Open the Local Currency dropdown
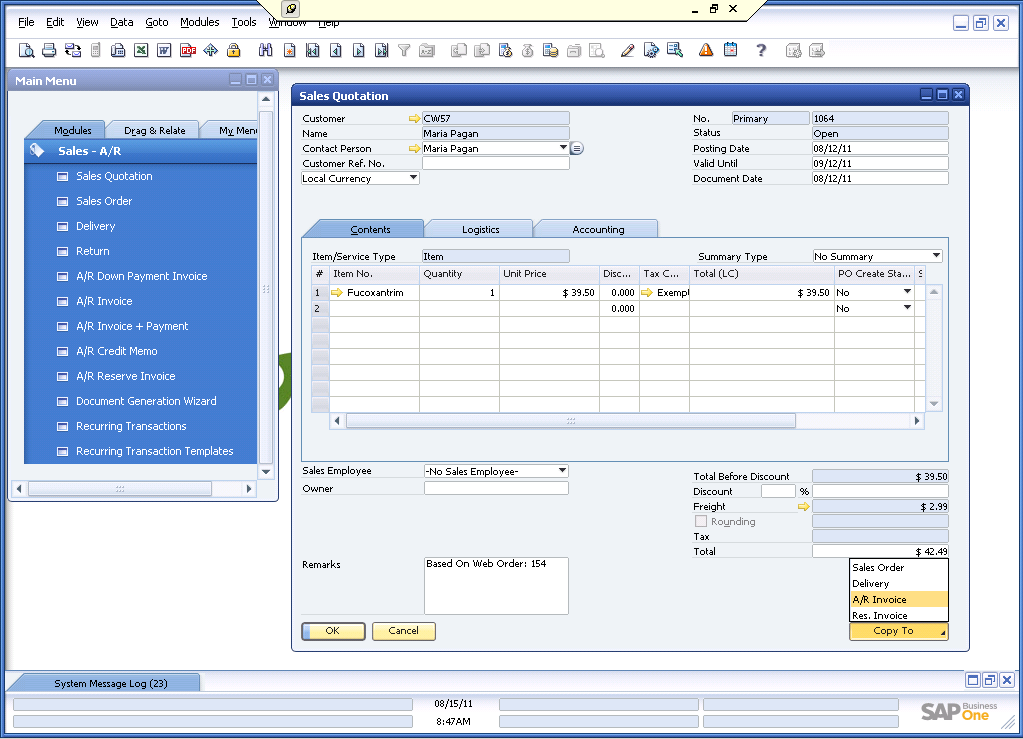1023x739 pixels. 413,178
